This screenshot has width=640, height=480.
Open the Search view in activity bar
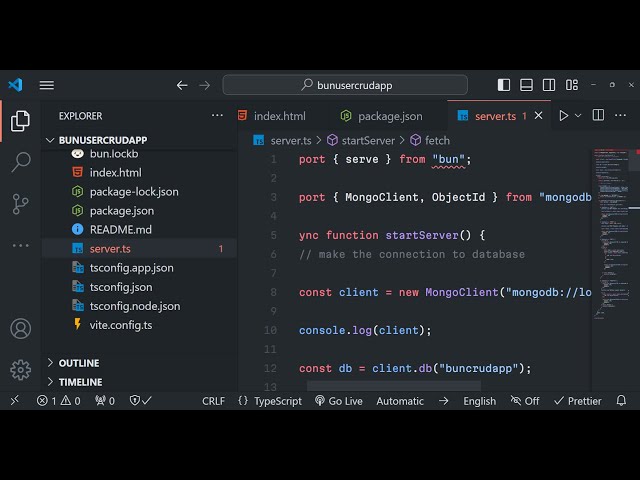(20, 162)
